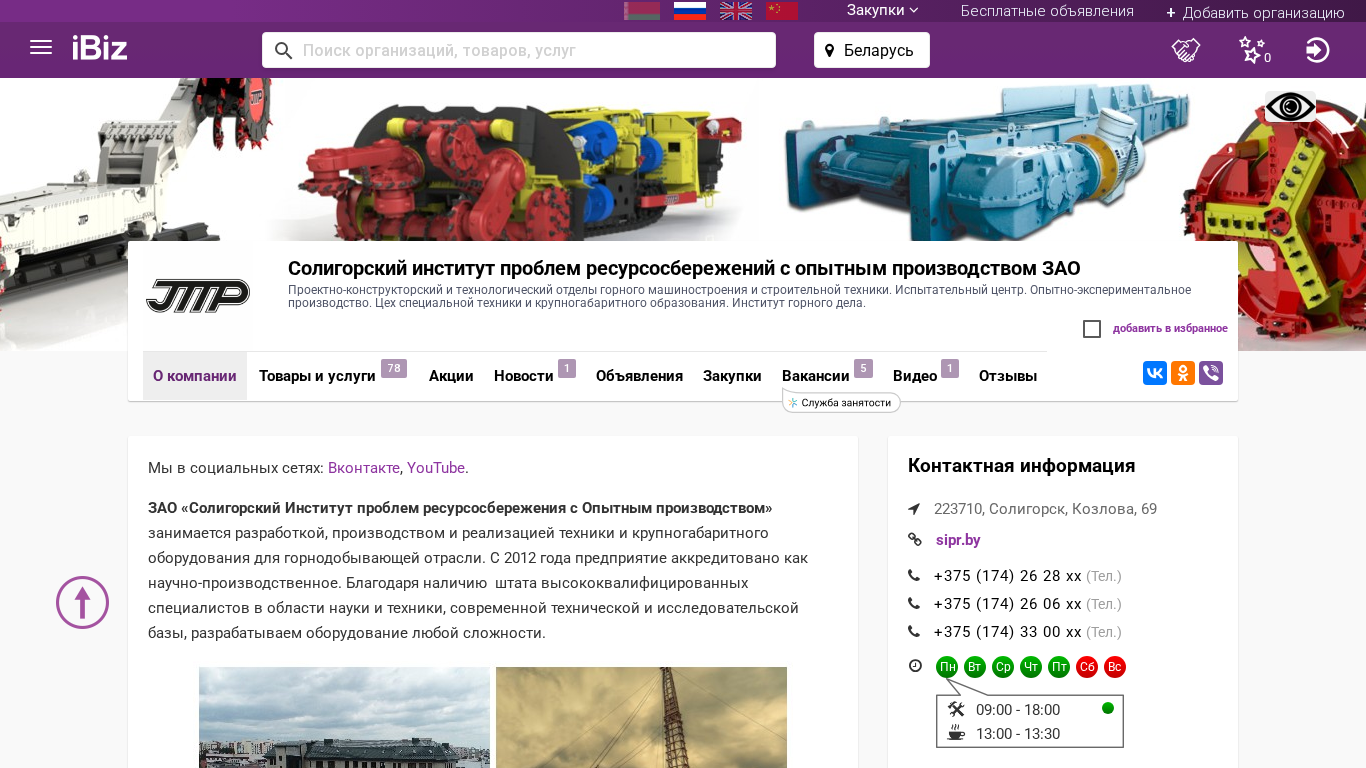
Task: Click the company name heading
Action: [684, 268]
